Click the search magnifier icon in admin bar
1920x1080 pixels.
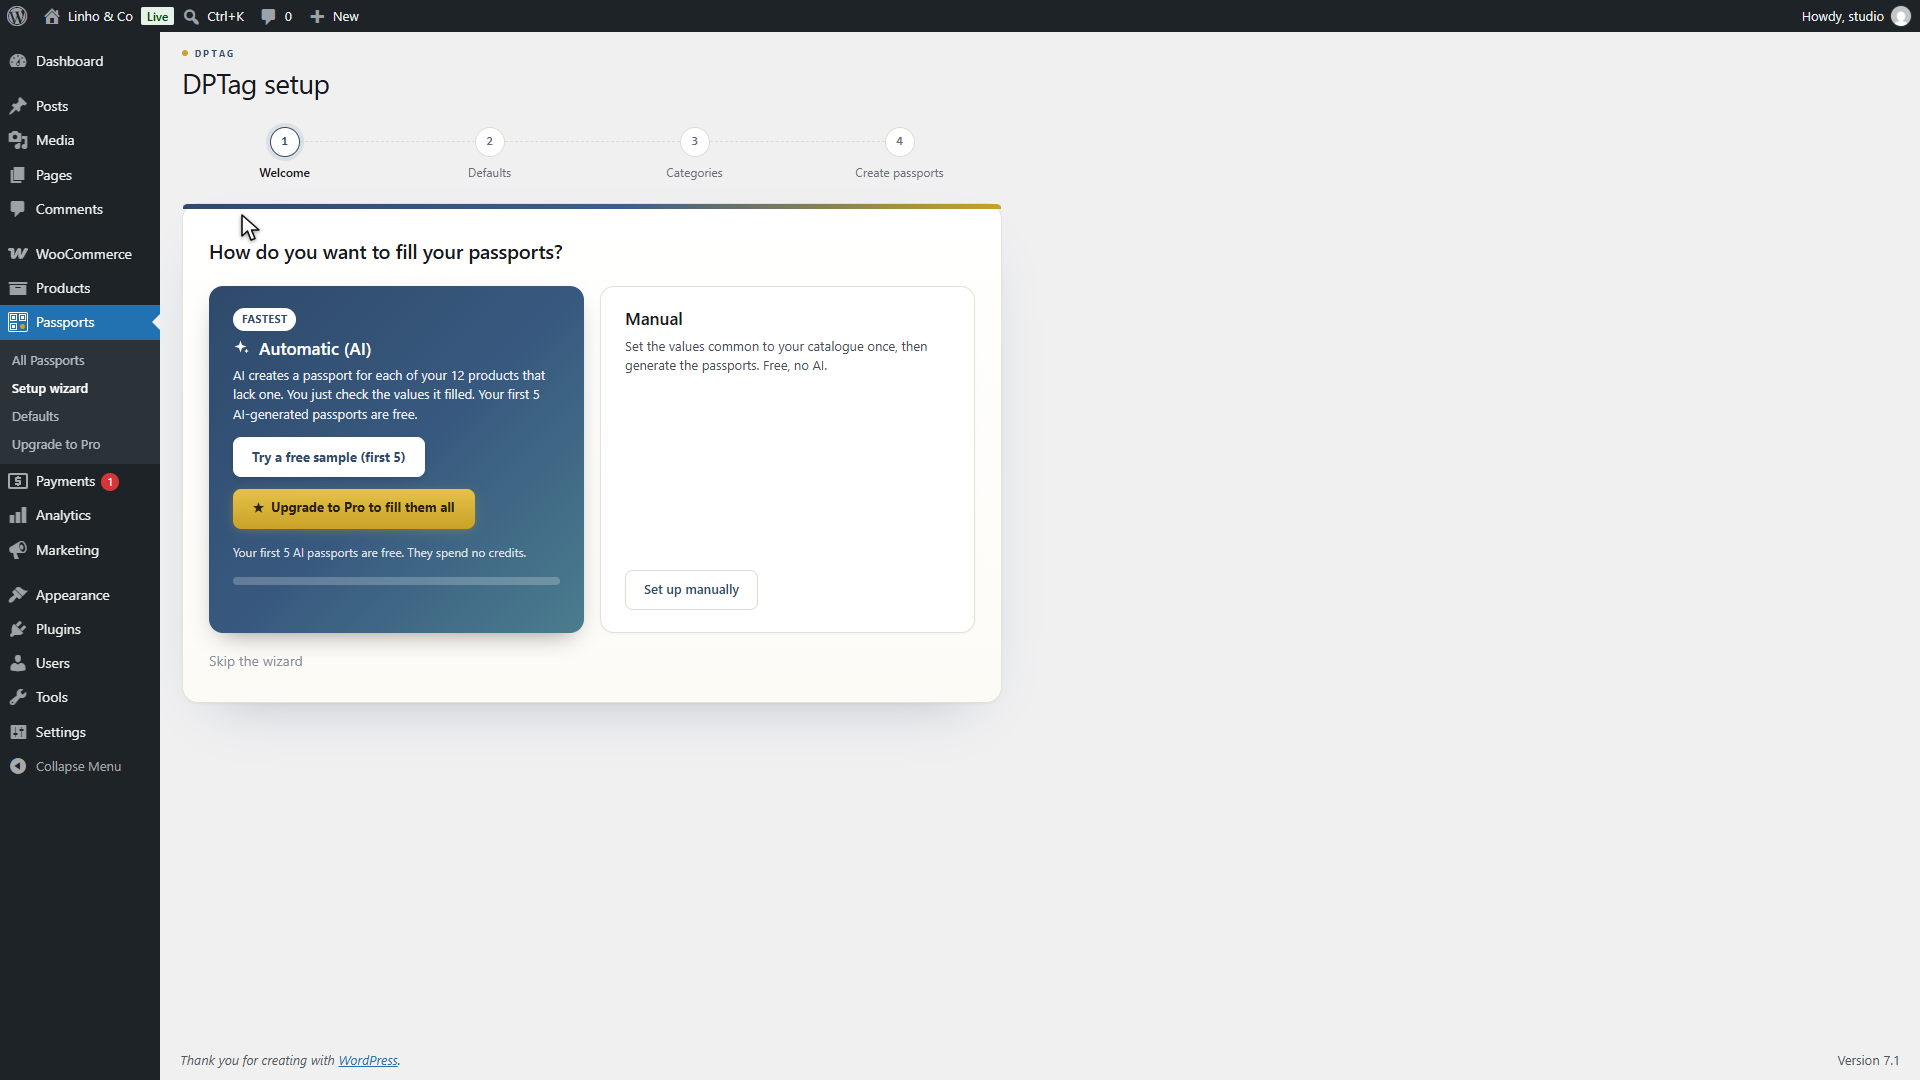[x=191, y=16]
